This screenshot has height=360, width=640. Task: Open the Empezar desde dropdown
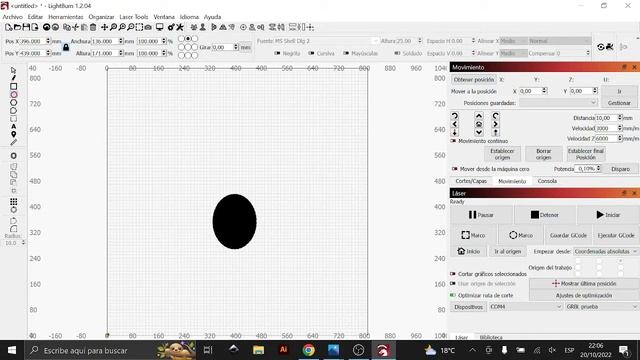click(x=606, y=251)
